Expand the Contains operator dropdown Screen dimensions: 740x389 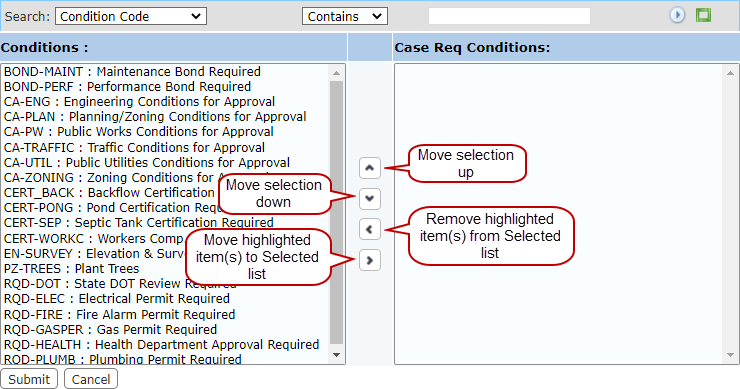point(345,16)
